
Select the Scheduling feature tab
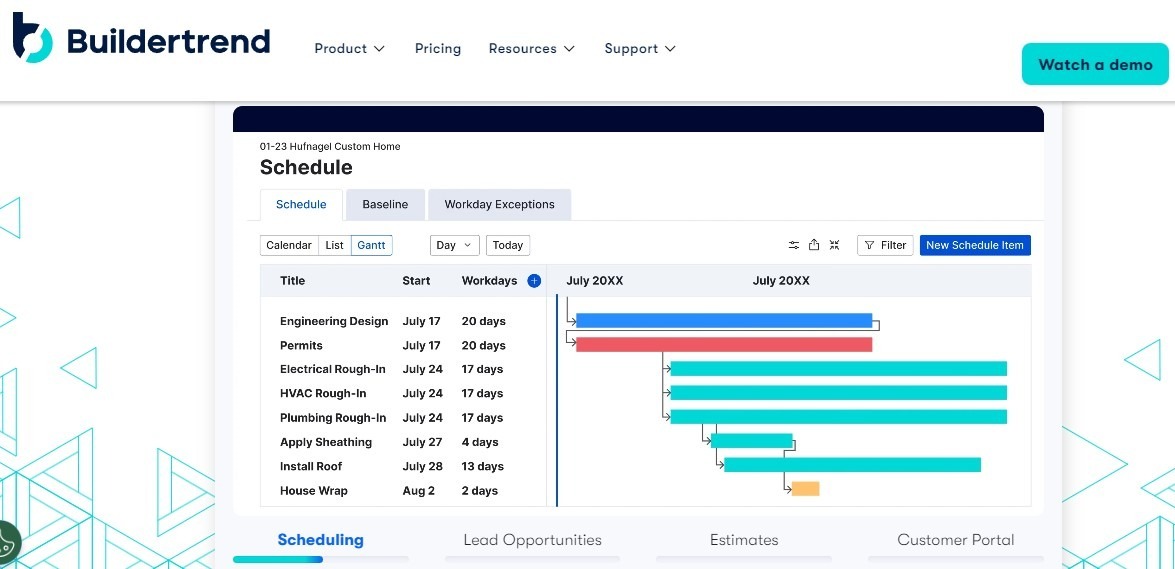[321, 540]
